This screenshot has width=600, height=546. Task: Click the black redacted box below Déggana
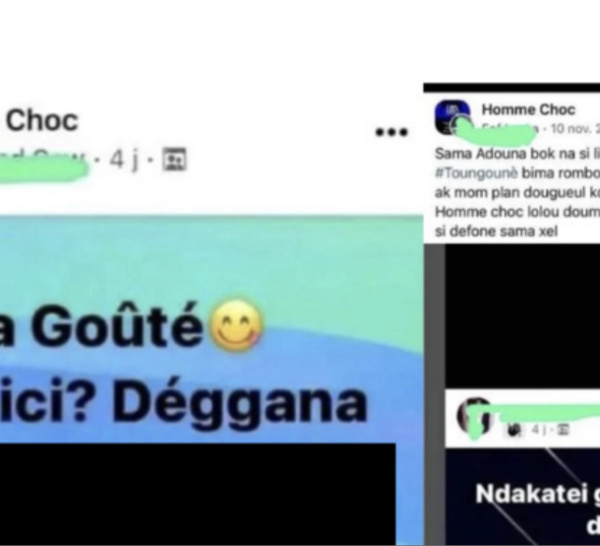pos(198,494)
